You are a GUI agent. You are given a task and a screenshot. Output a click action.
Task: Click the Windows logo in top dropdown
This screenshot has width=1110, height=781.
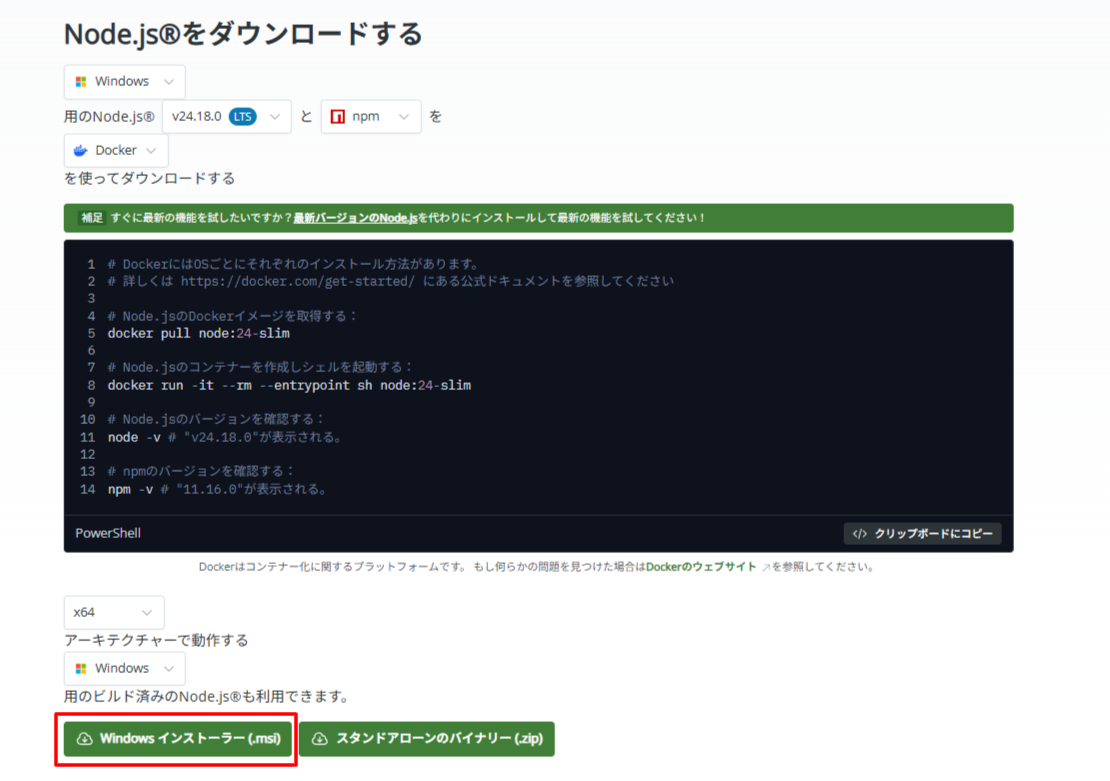pos(81,81)
